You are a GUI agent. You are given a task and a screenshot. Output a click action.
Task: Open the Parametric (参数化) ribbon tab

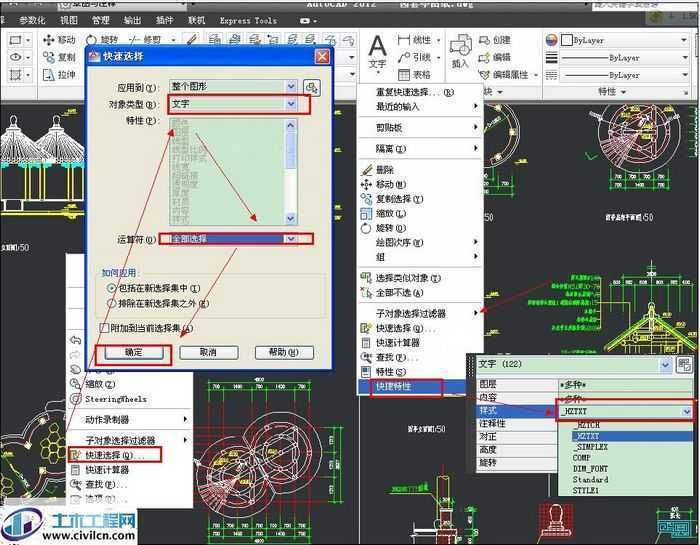pos(32,20)
